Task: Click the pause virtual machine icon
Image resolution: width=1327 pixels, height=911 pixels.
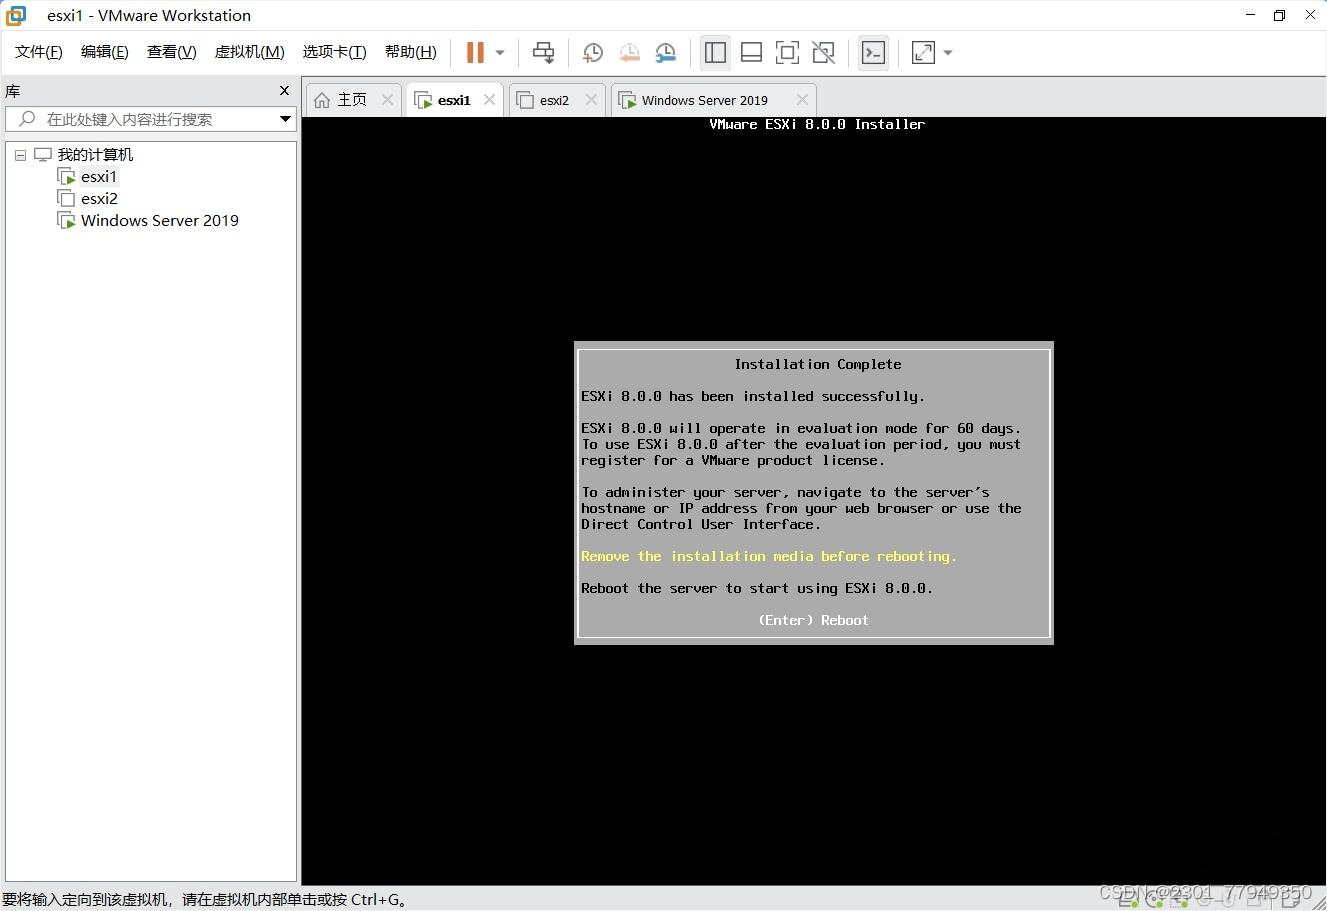Action: pos(476,53)
